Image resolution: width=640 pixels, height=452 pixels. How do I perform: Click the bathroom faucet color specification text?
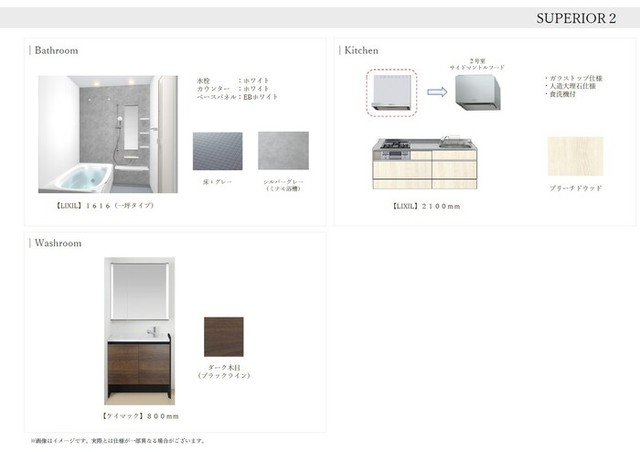pyautogui.click(x=238, y=89)
